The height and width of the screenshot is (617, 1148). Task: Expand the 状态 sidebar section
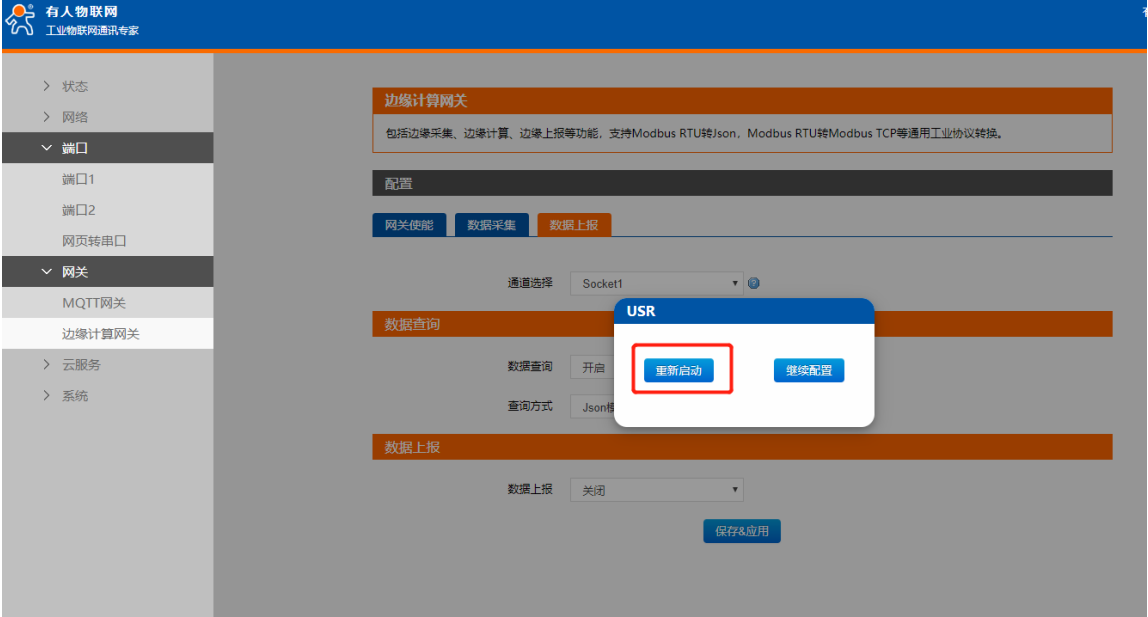click(75, 86)
